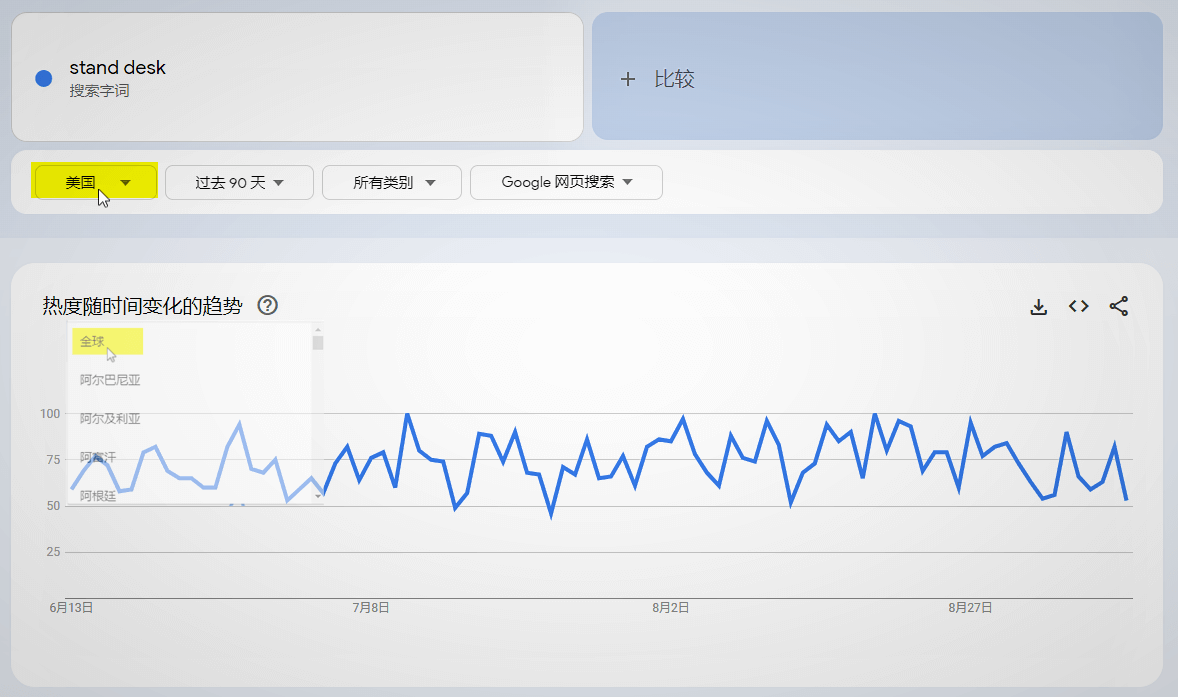This screenshot has height=697, width=1178.
Task: Open the 所有类别 category dropdown
Action: coord(391,183)
